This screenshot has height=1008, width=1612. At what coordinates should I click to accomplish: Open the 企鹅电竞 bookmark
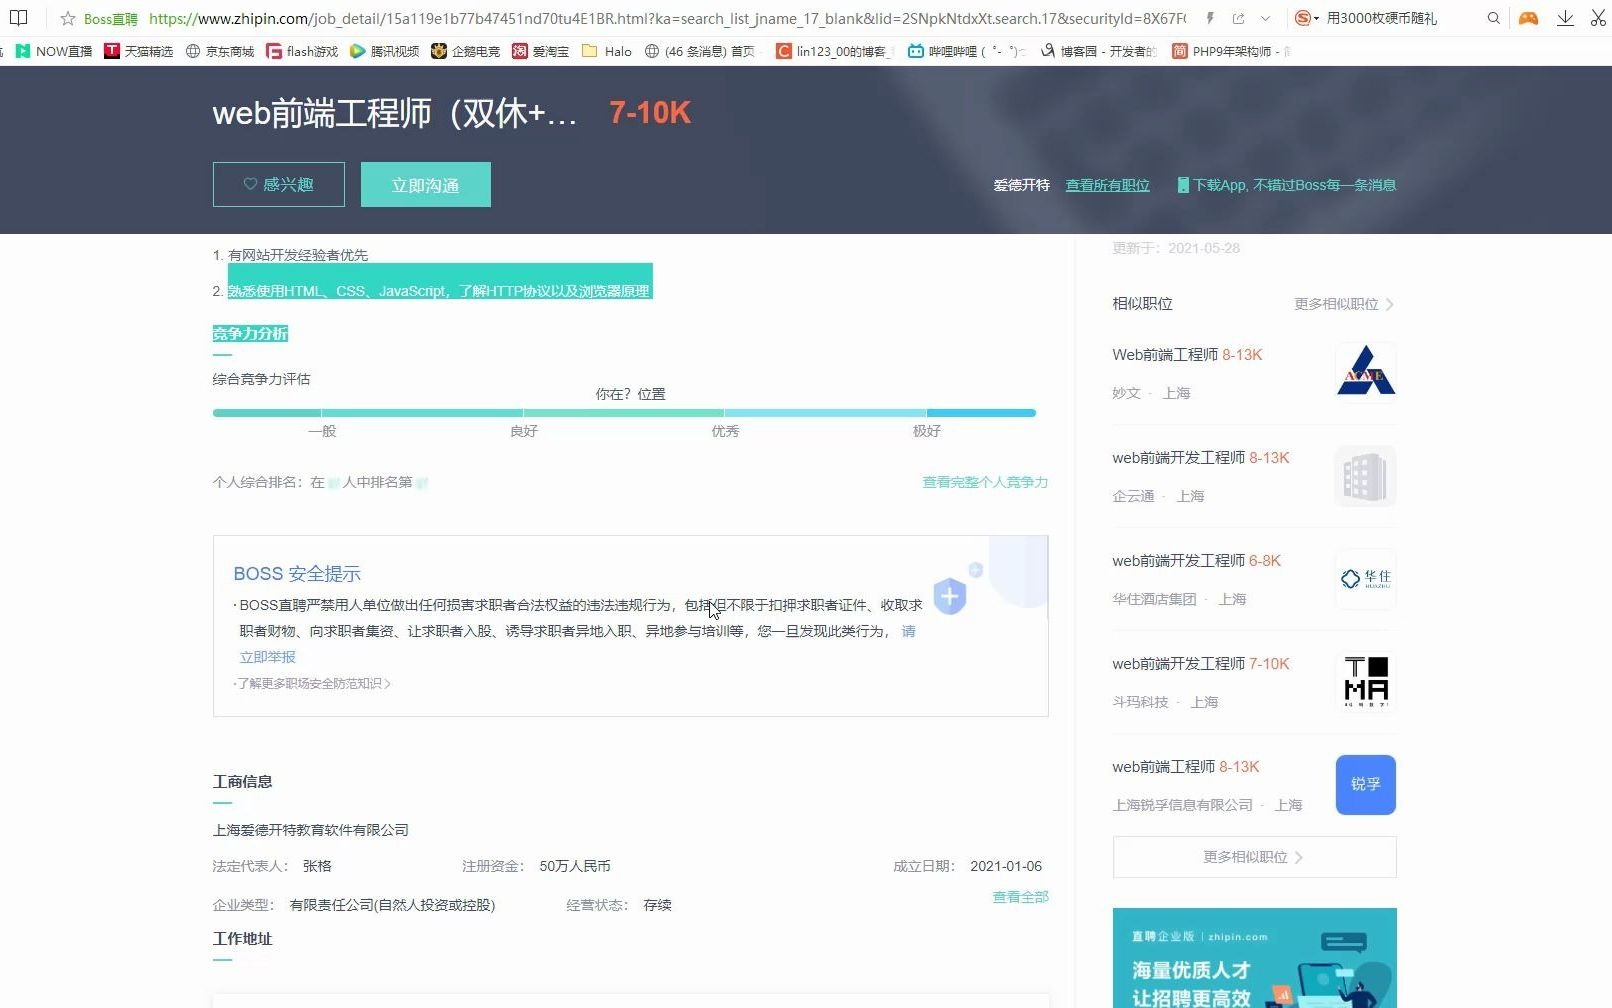pos(465,51)
